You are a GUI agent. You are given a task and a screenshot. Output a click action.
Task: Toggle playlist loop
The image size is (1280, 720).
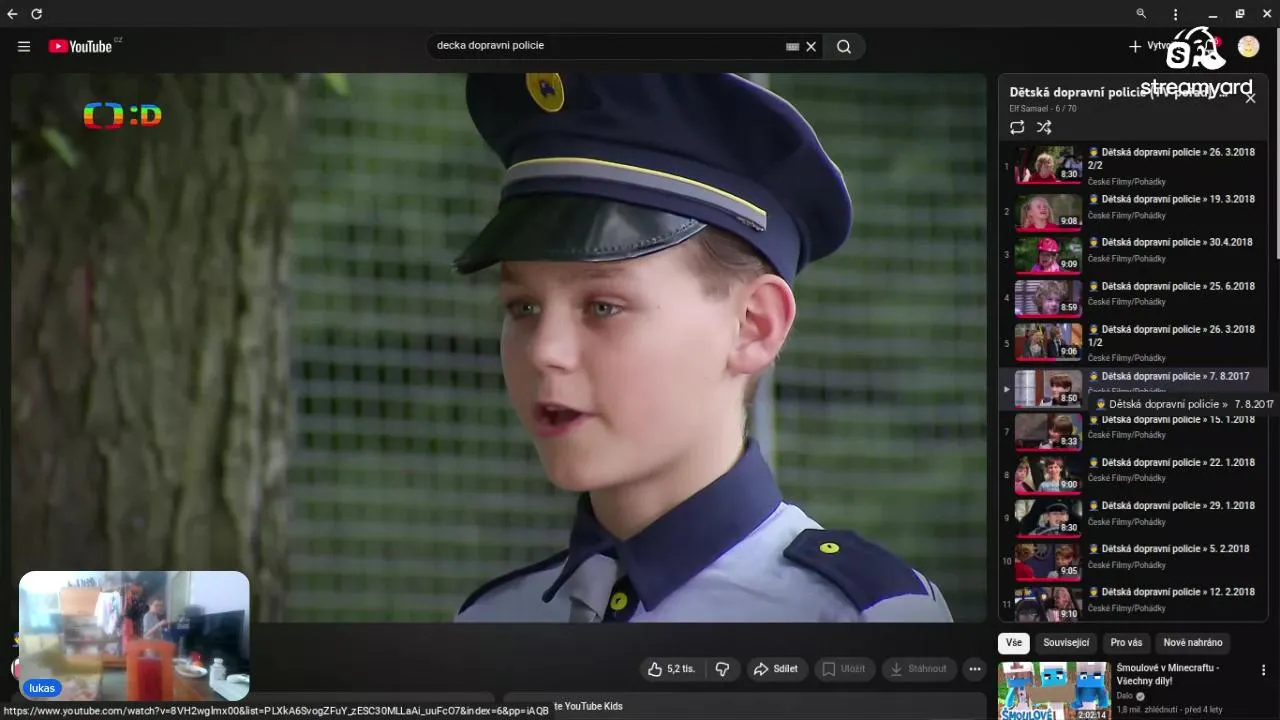pos(1017,127)
